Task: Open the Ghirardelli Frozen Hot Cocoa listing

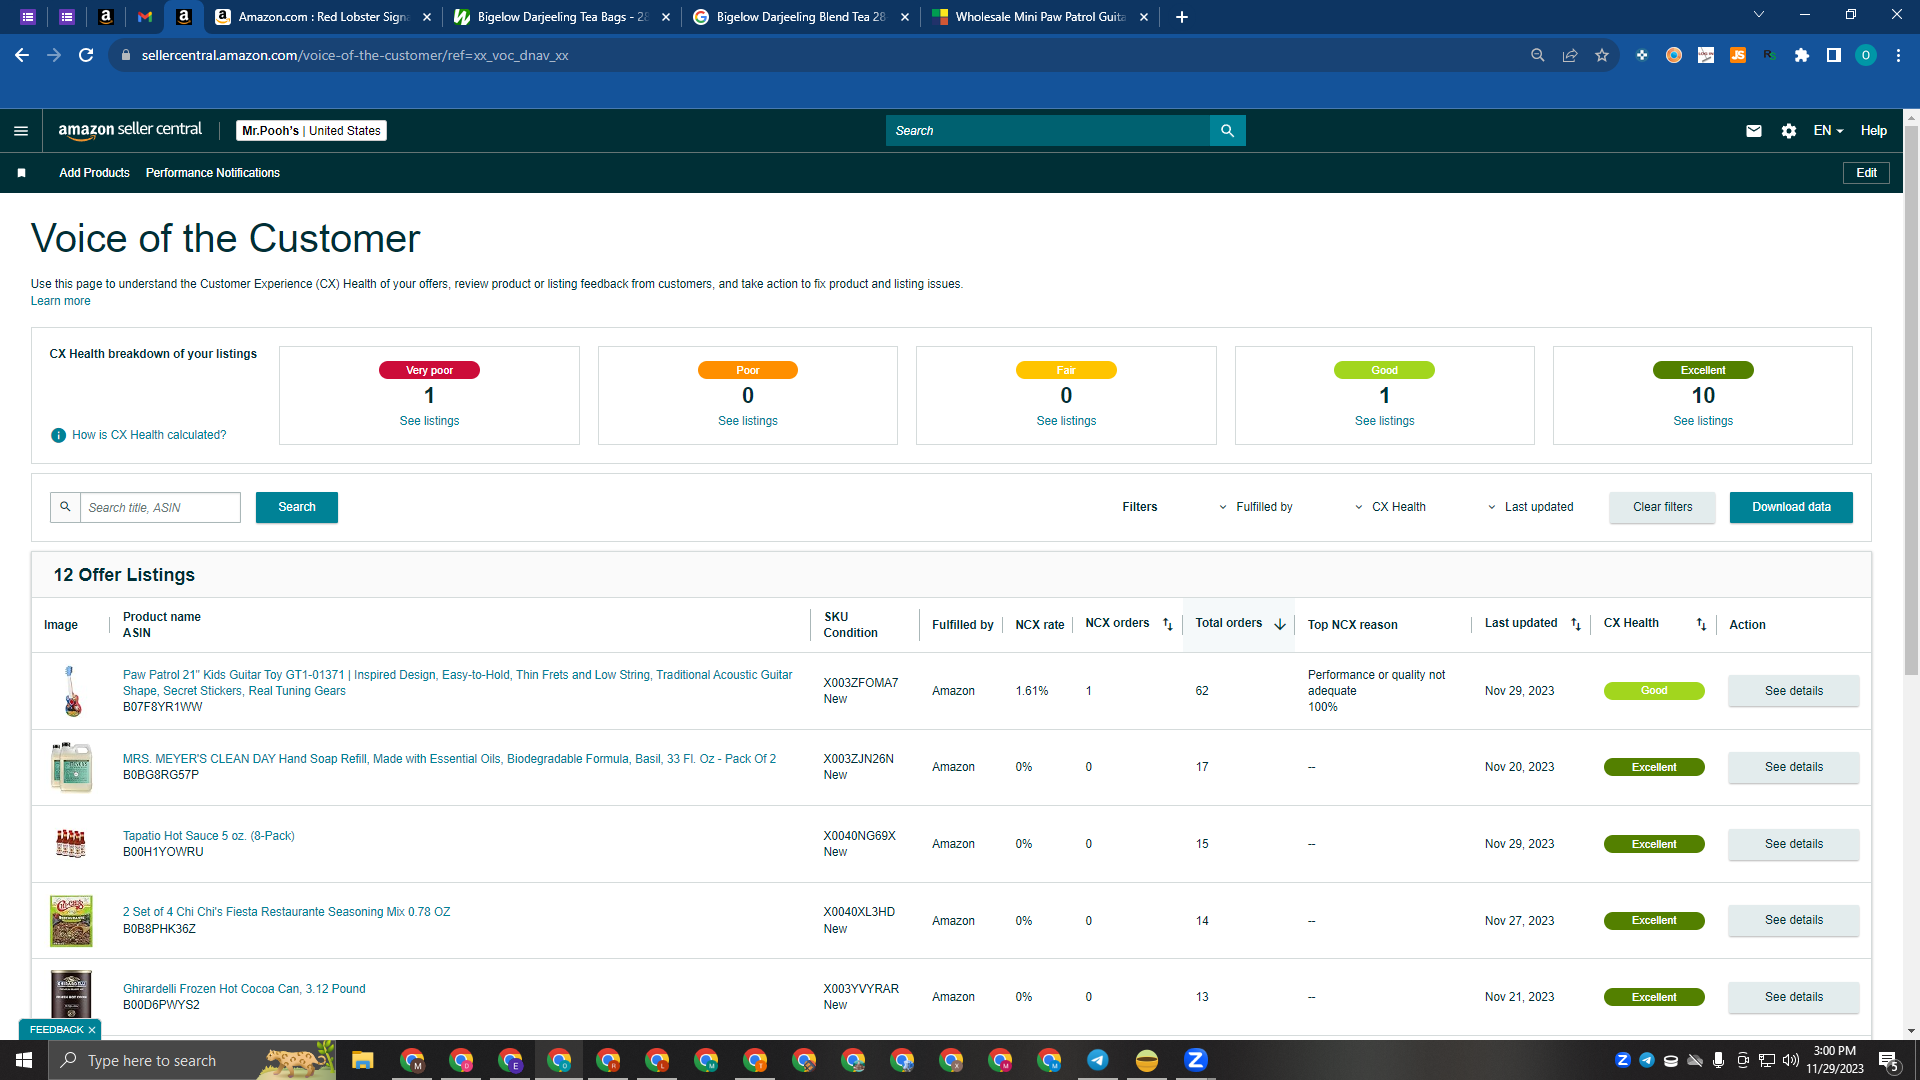Action: click(x=244, y=989)
